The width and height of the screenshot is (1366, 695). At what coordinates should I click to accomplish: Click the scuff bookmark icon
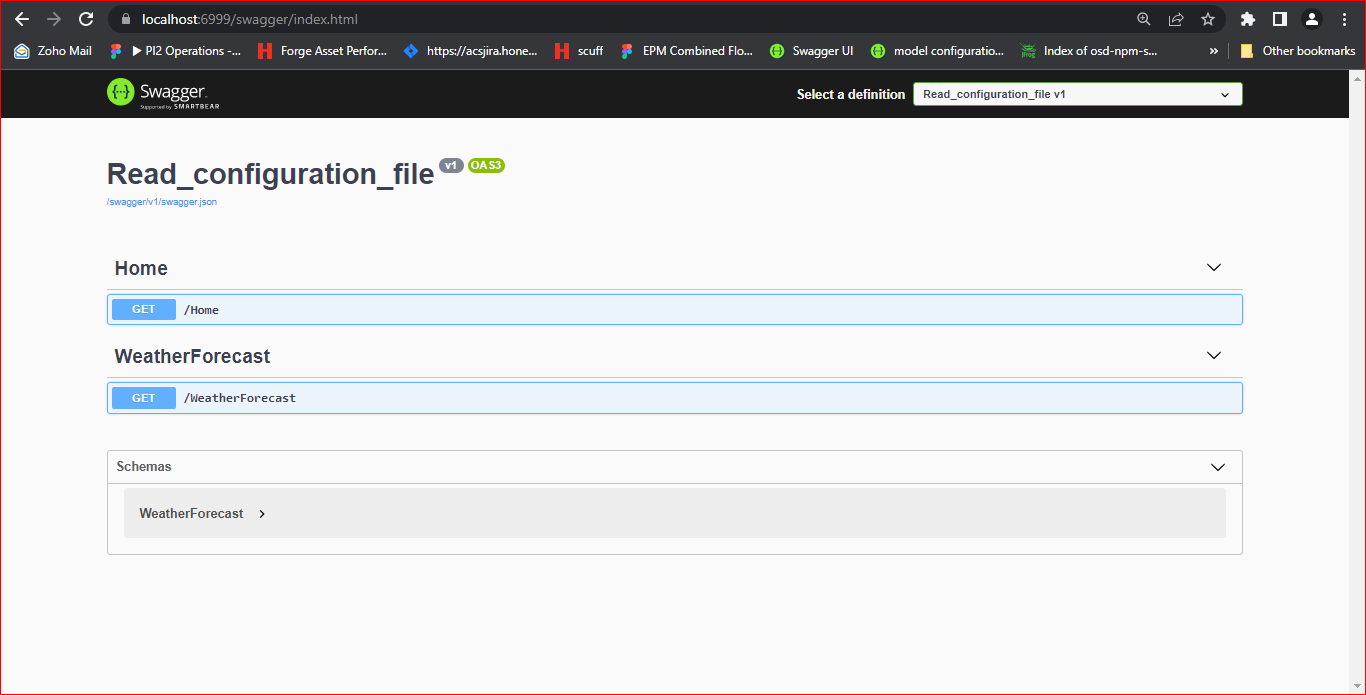click(562, 50)
